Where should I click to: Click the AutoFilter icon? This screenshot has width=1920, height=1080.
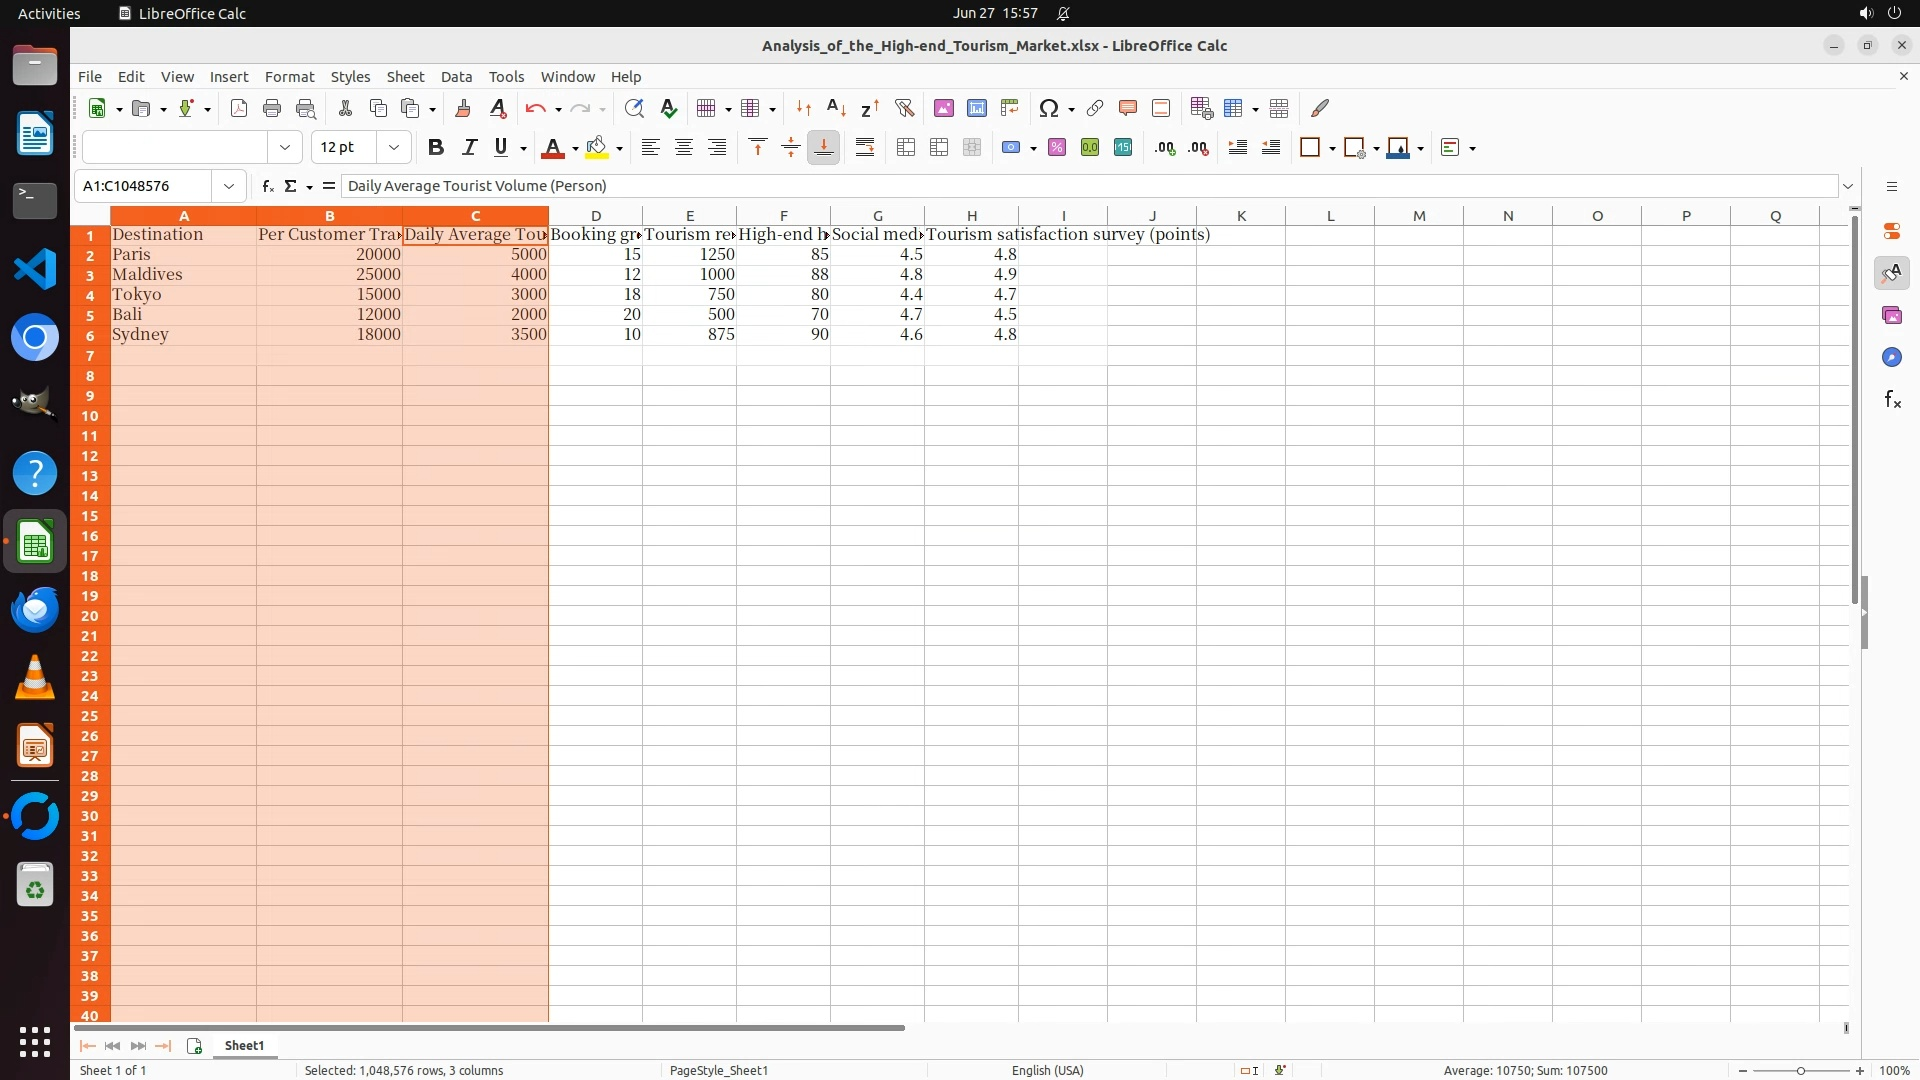point(904,108)
